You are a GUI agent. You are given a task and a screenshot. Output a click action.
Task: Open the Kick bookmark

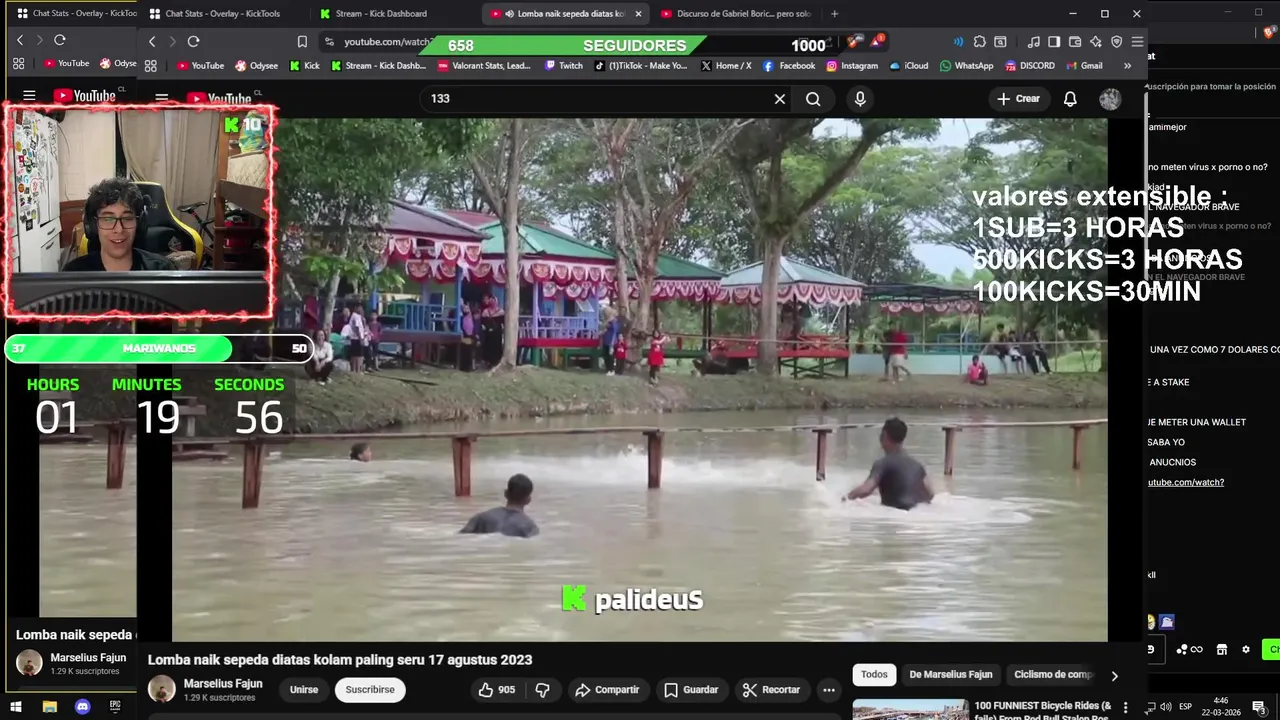click(304, 66)
